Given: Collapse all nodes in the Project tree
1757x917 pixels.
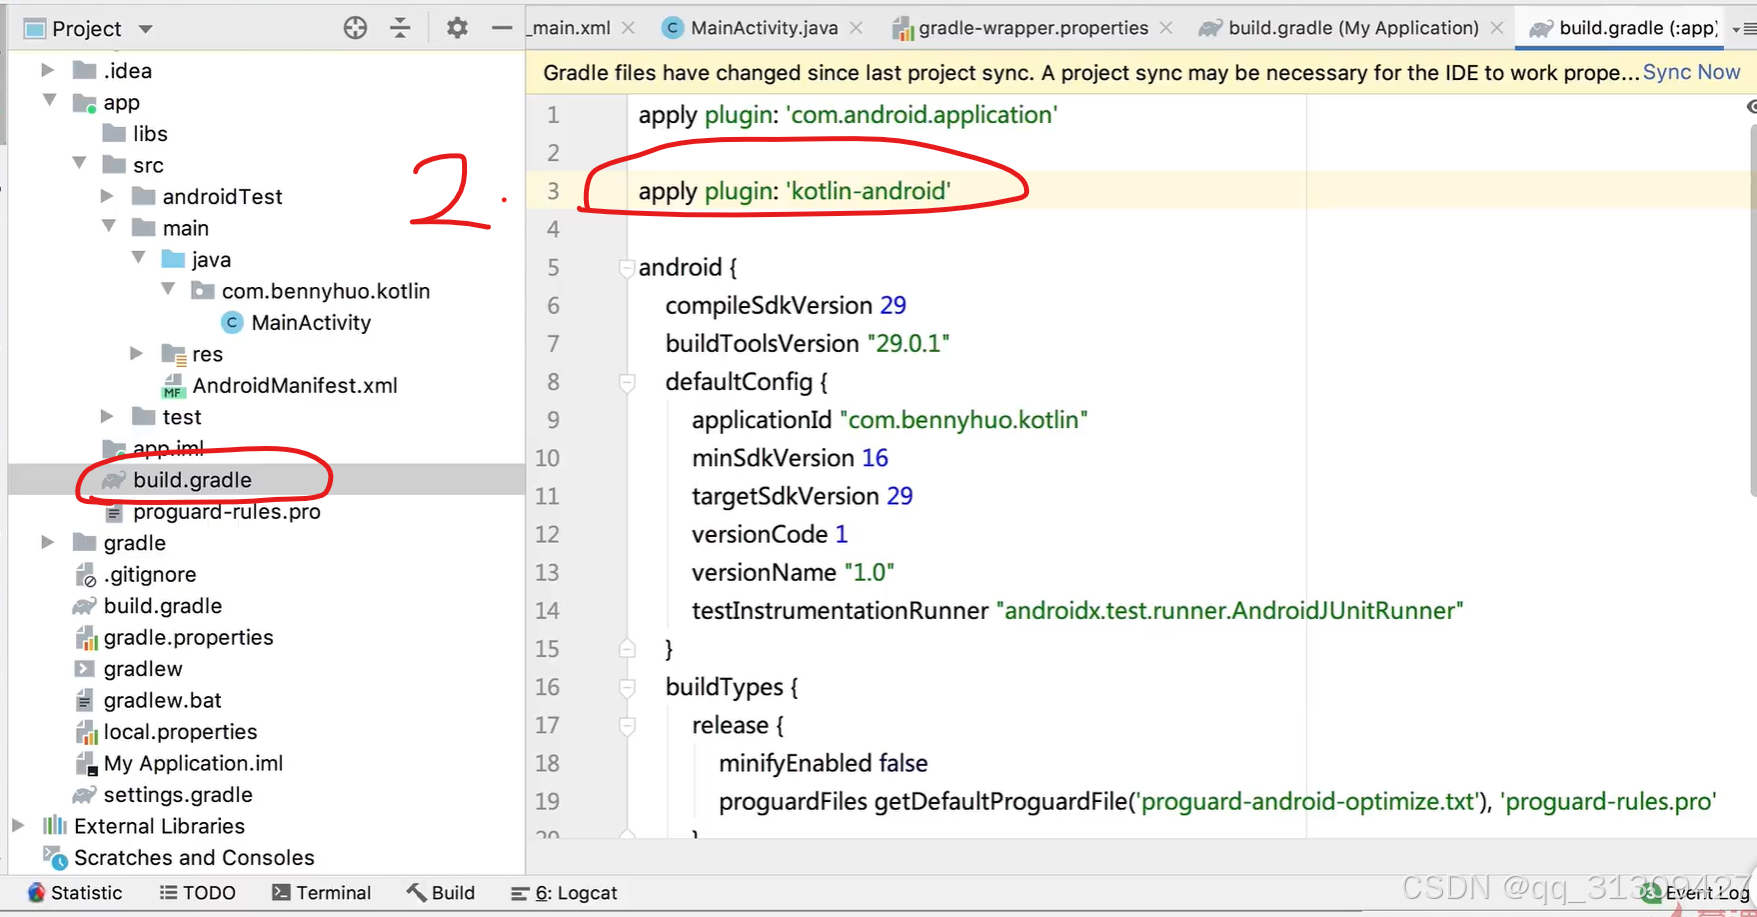Looking at the screenshot, I should click(x=400, y=27).
